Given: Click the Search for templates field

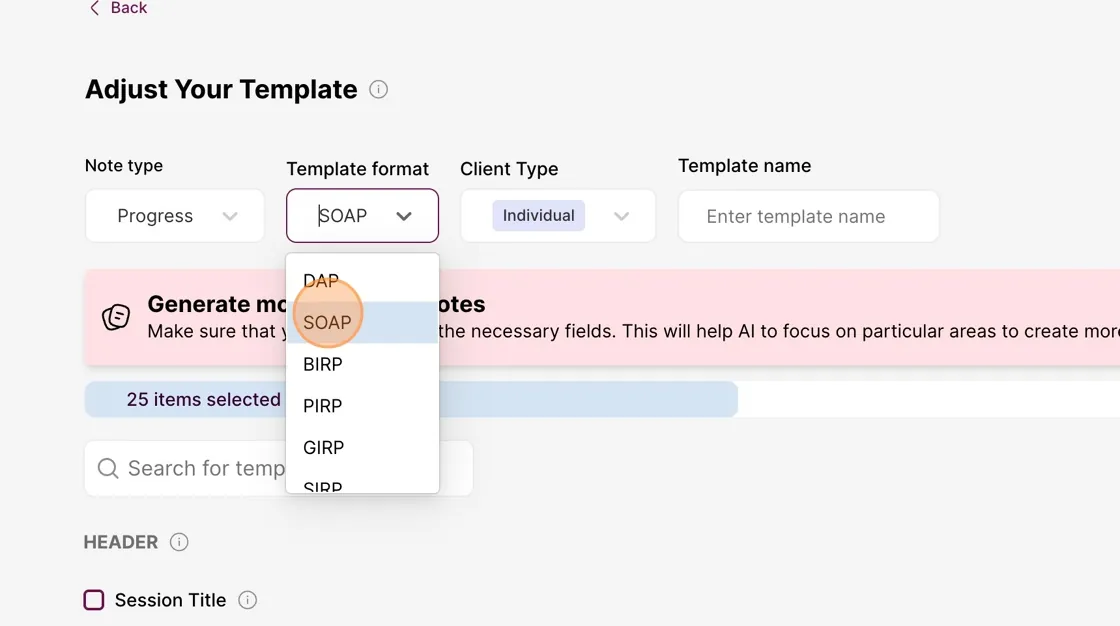Looking at the screenshot, I should tap(279, 468).
